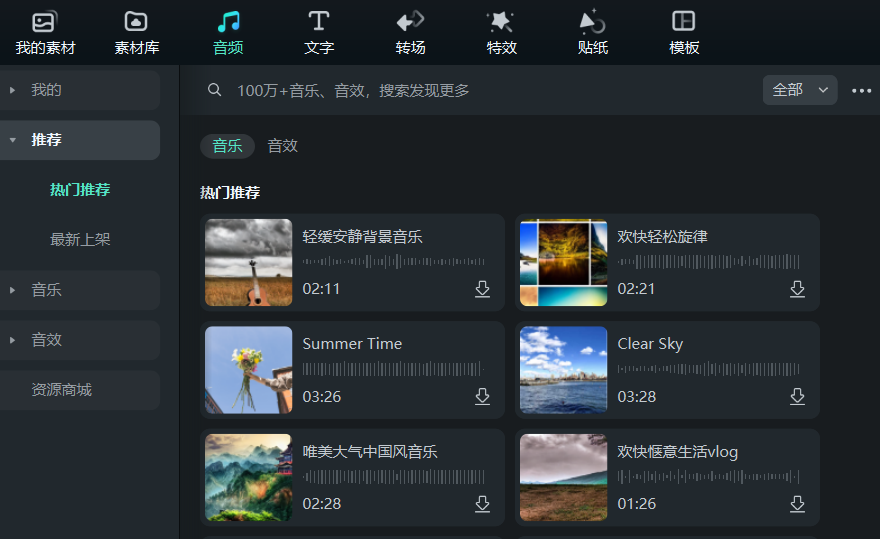Click the waveform of Summer Time

(x=394, y=369)
